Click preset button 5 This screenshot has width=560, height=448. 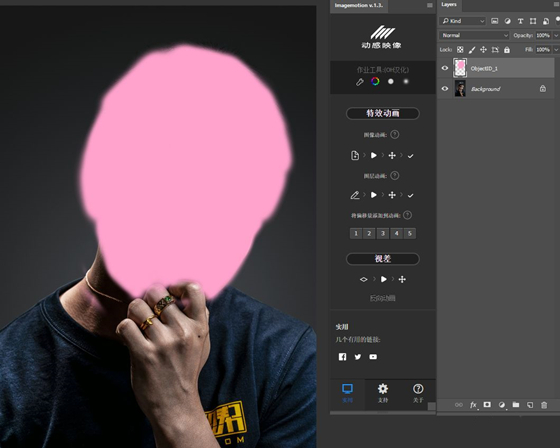tap(410, 233)
